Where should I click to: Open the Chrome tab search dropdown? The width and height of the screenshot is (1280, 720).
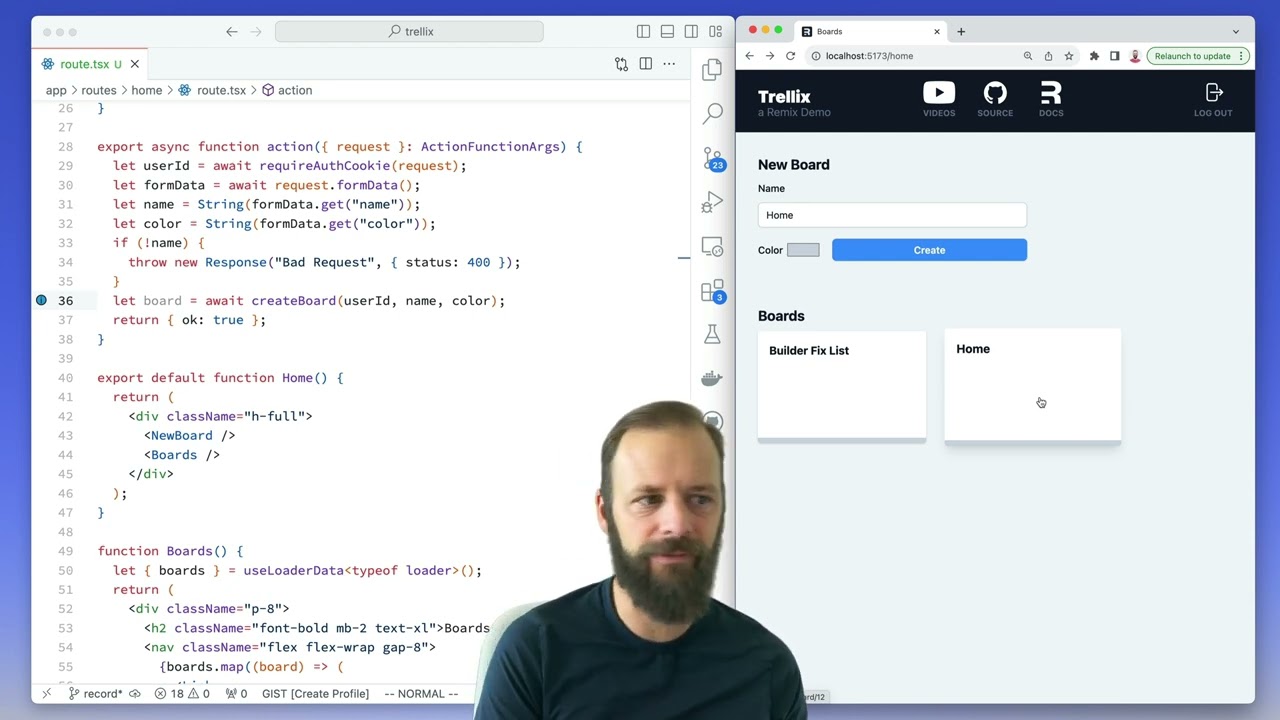click(x=1236, y=31)
